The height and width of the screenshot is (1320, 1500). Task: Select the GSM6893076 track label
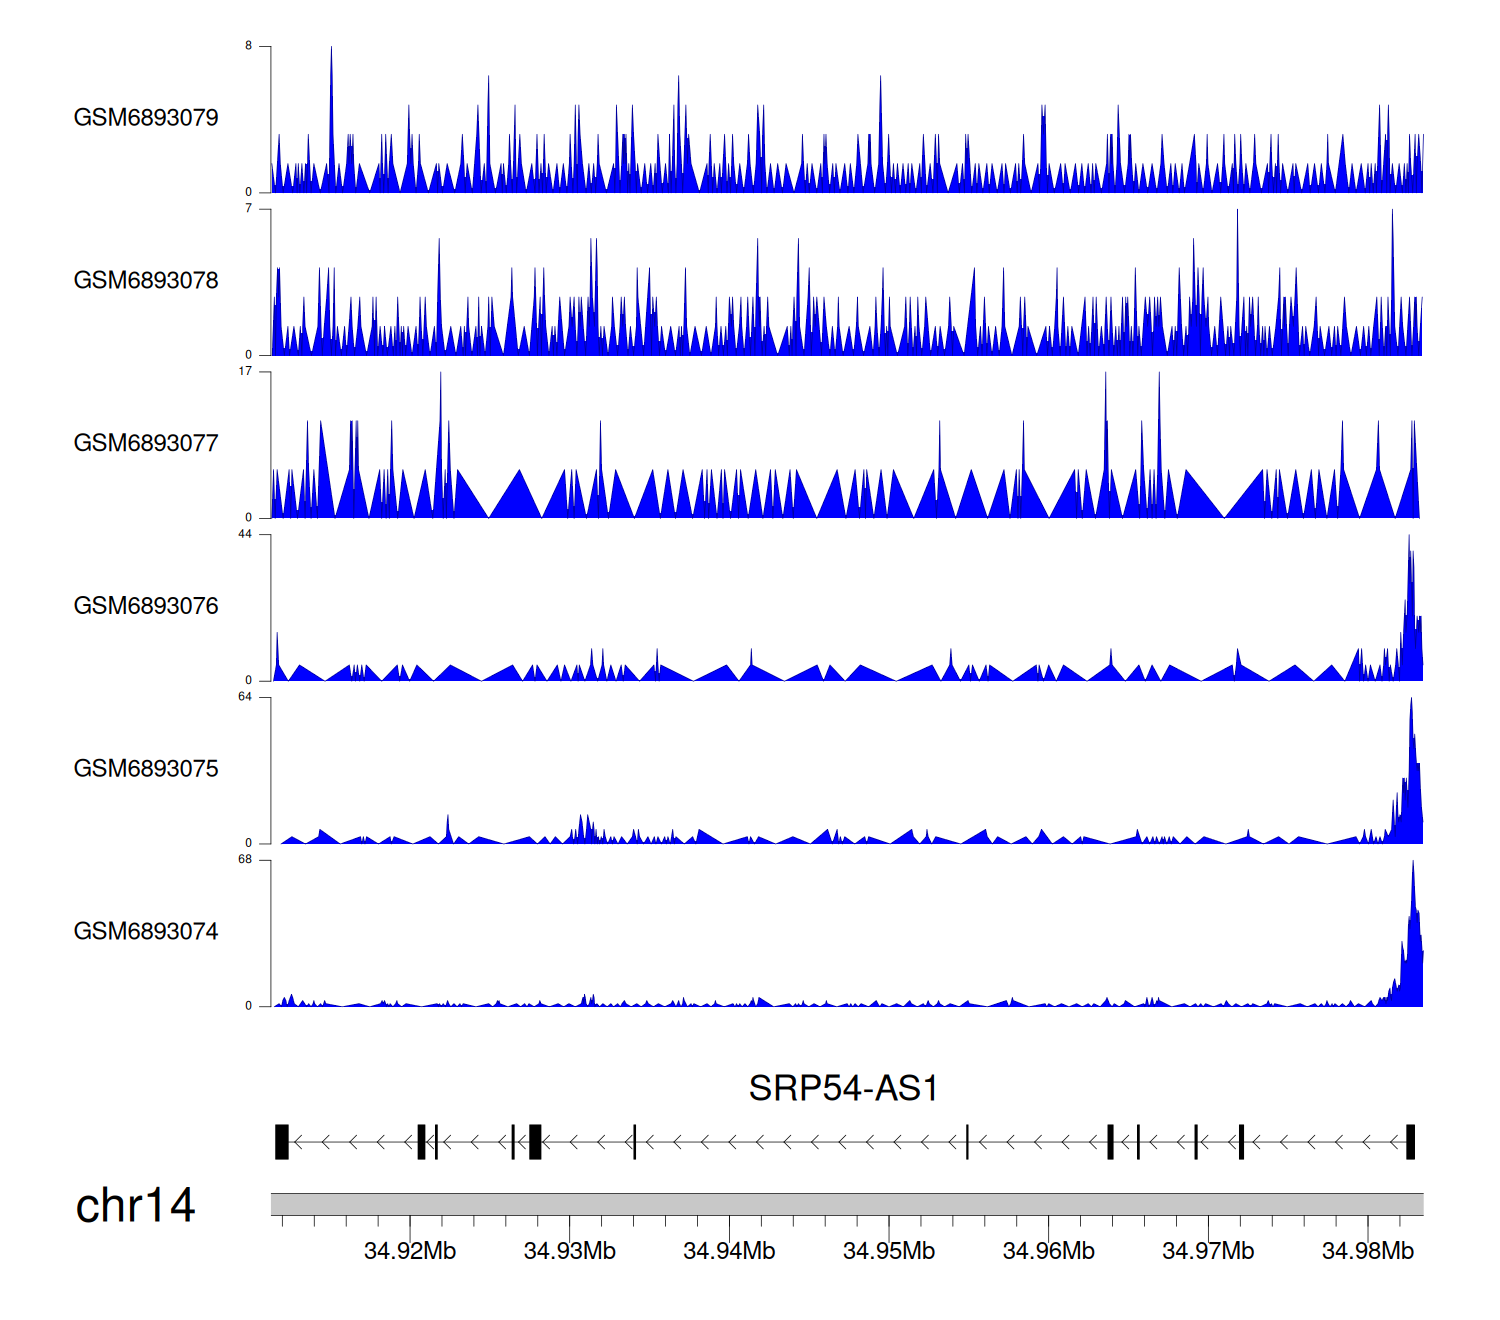146,606
